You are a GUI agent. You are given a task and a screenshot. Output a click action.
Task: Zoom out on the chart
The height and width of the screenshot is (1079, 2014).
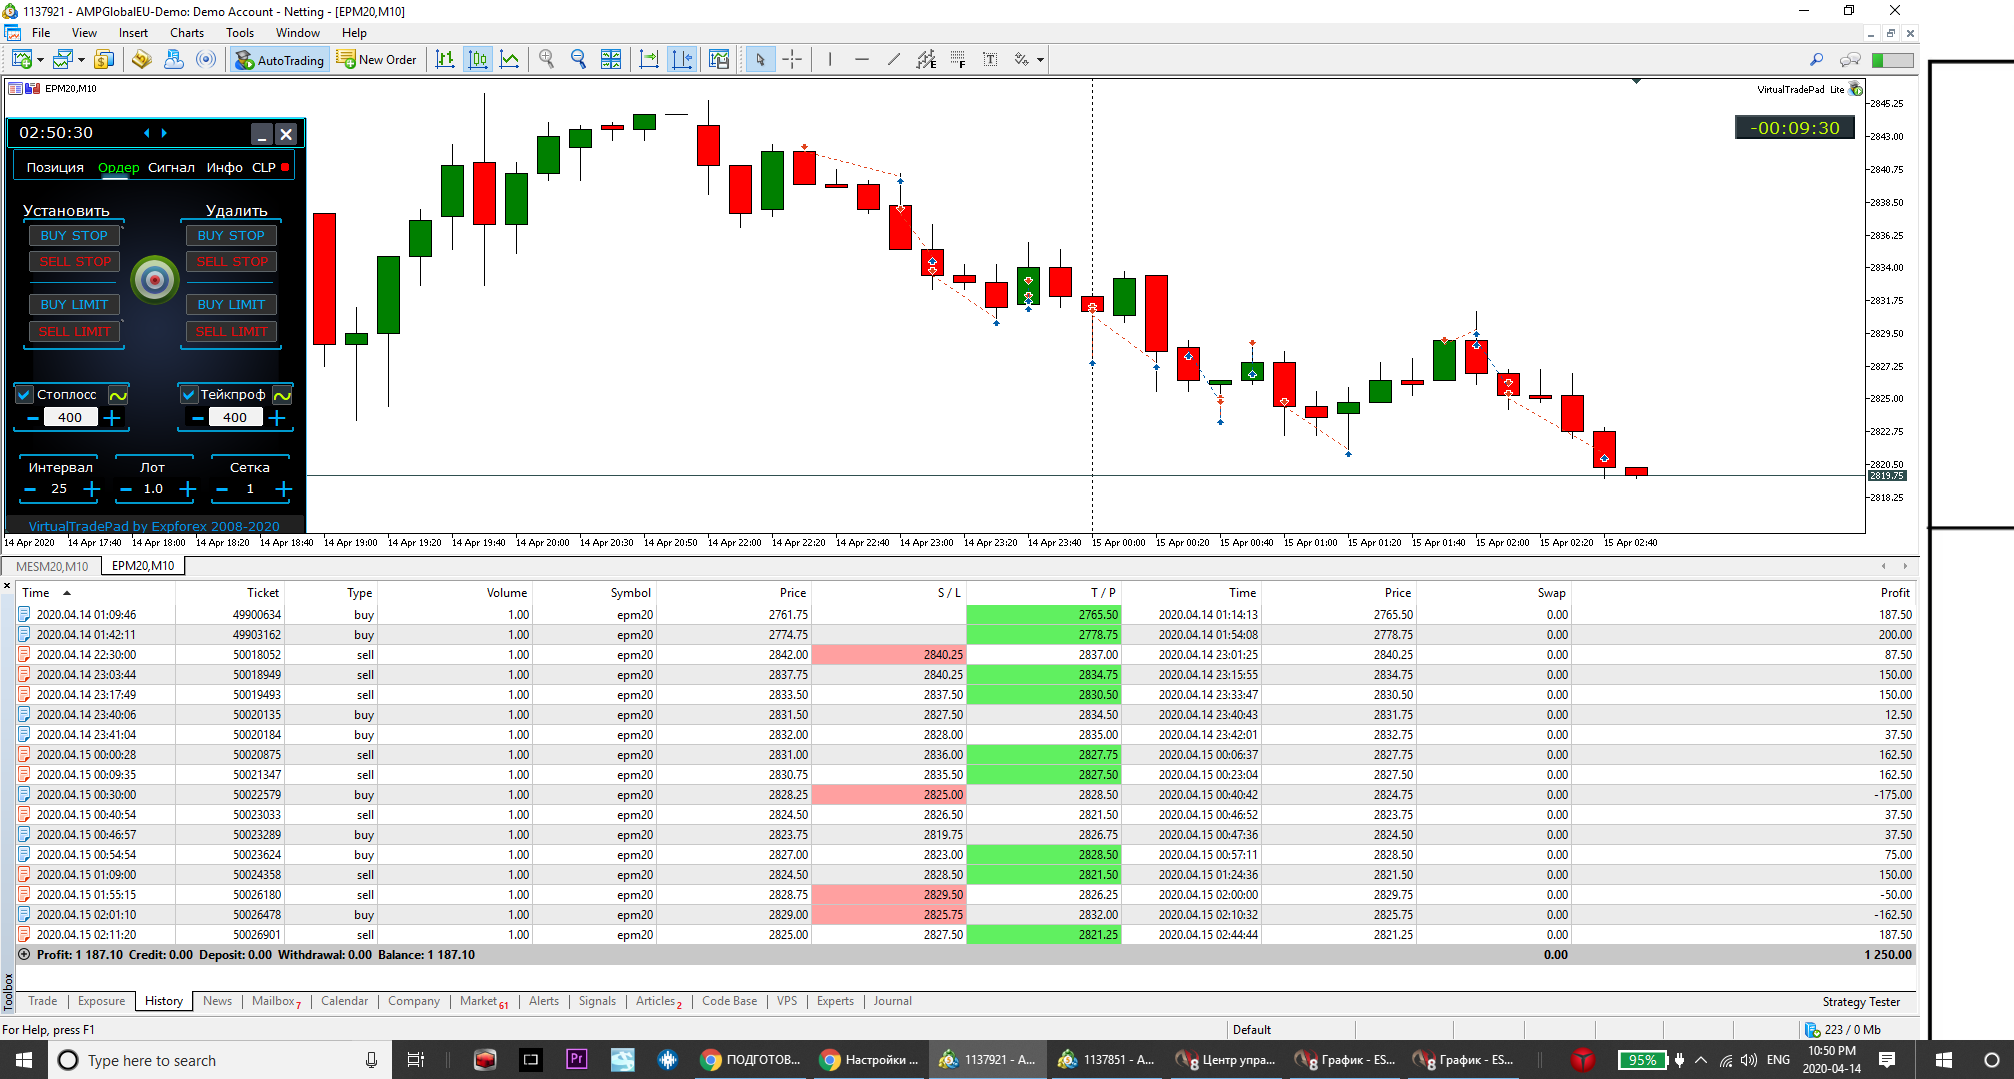579,60
